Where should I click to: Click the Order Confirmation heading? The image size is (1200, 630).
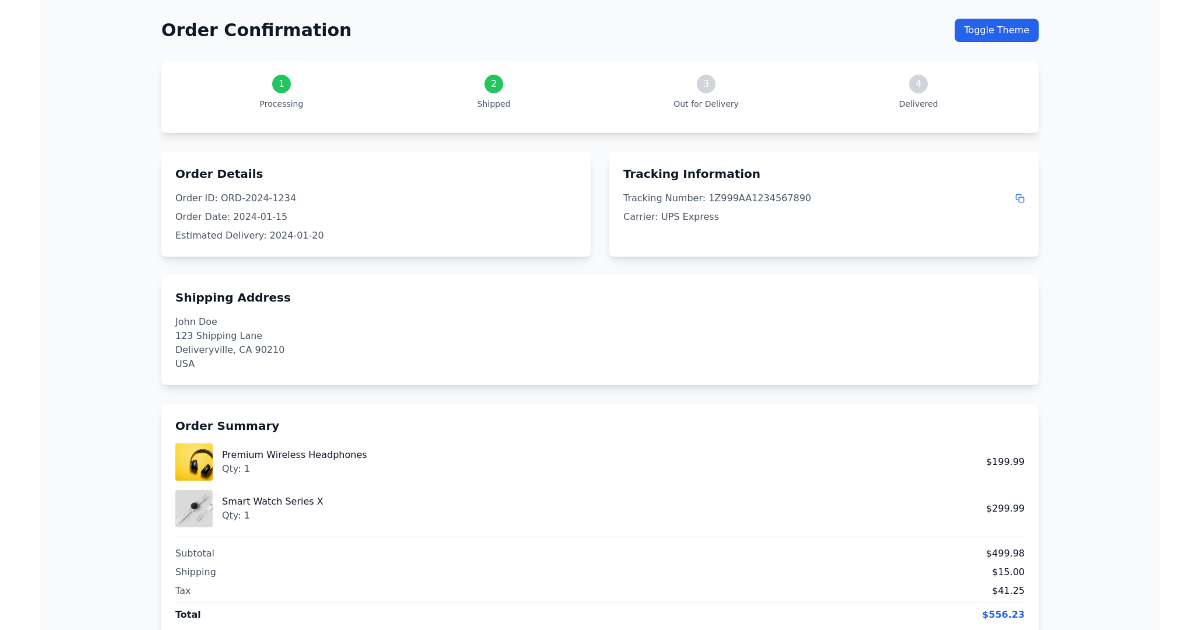coord(256,30)
